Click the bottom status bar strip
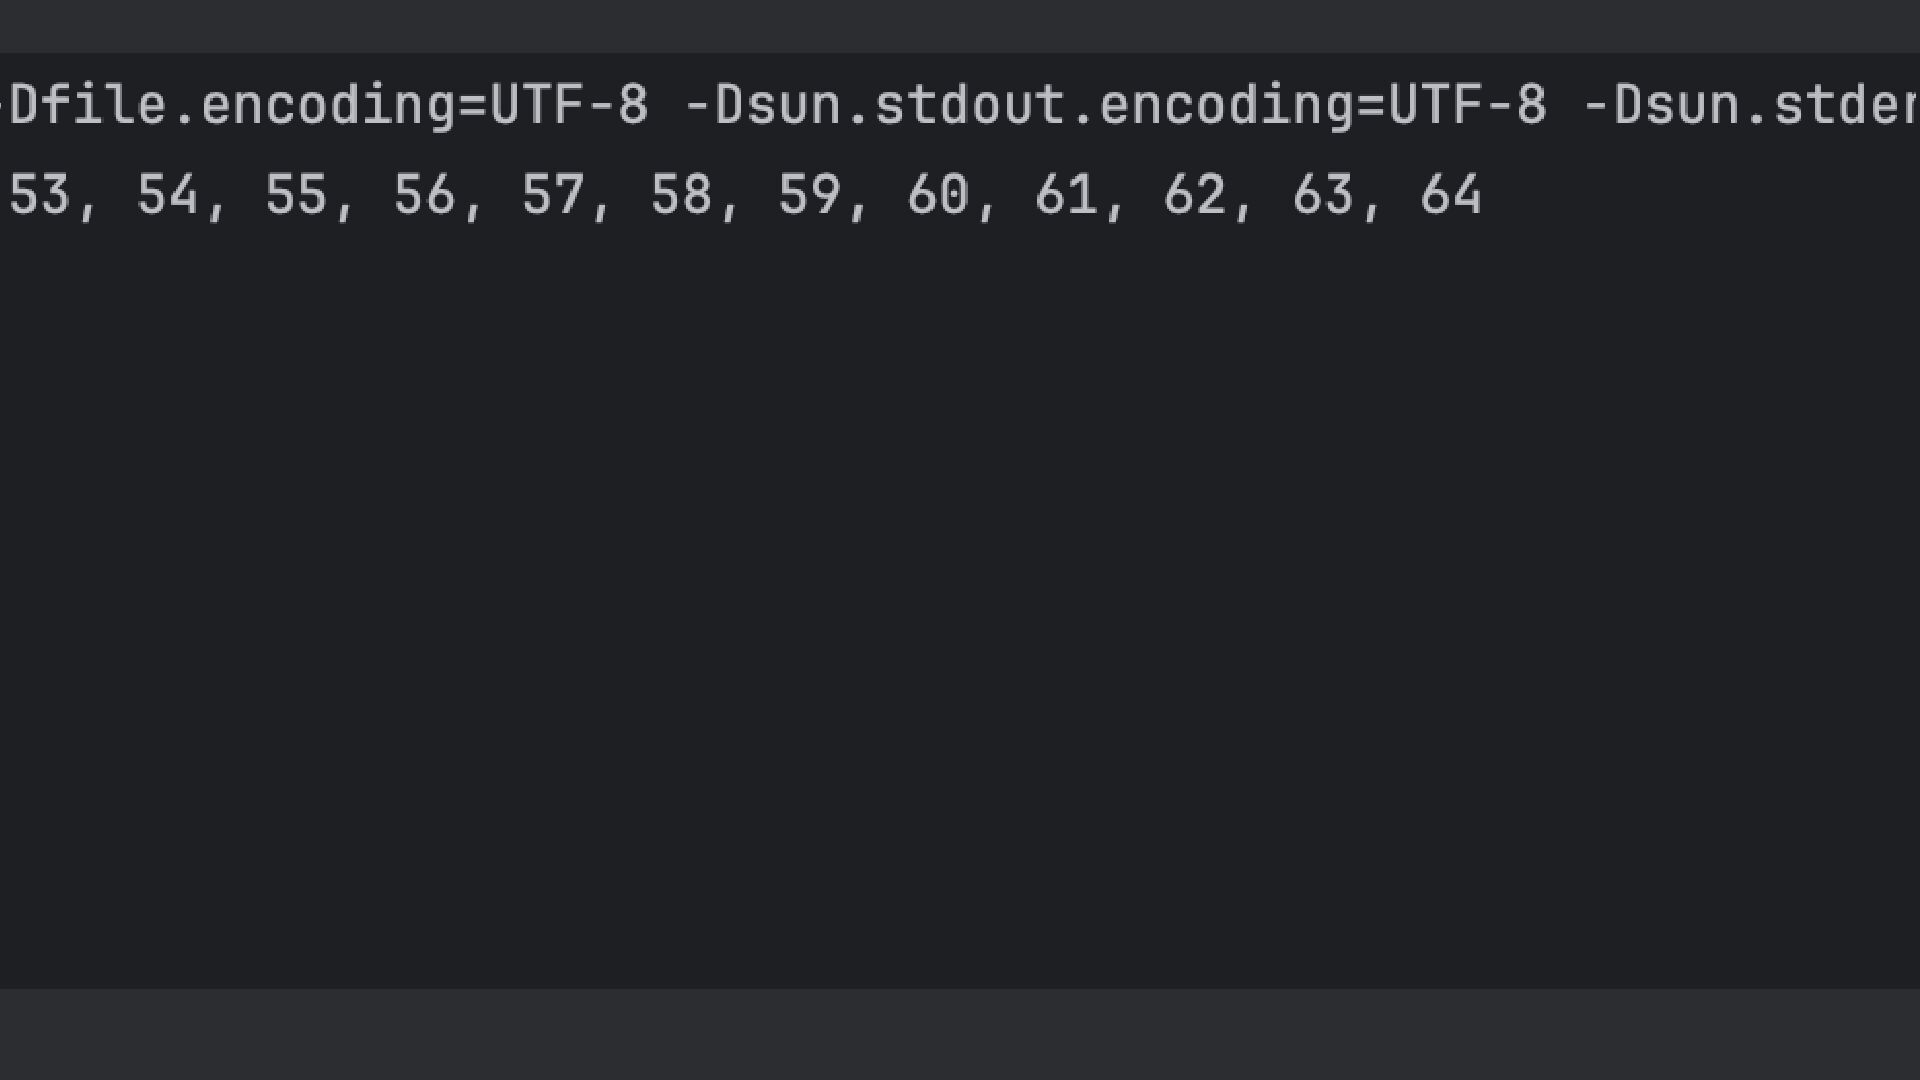This screenshot has width=1920, height=1080. tap(960, 1035)
